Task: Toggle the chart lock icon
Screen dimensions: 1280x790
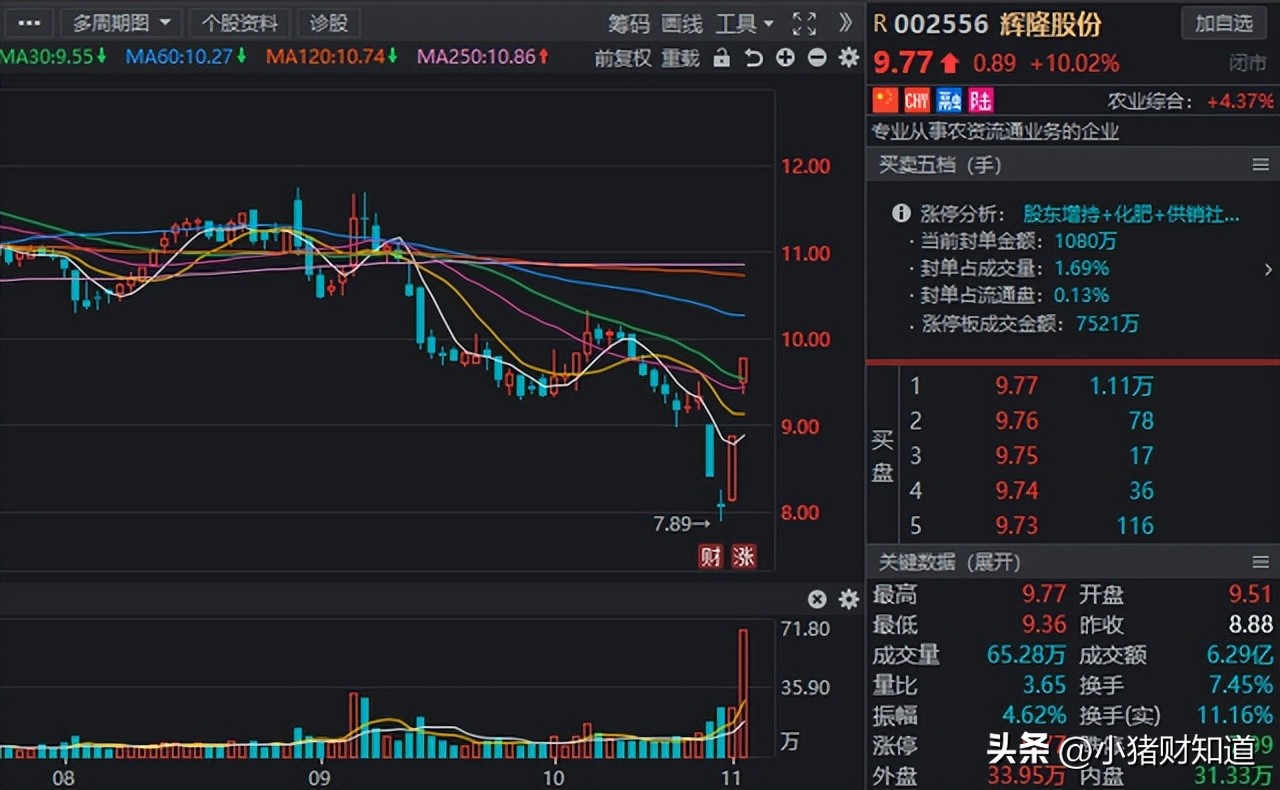Action: pyautogui.click(x=723, y=58)
